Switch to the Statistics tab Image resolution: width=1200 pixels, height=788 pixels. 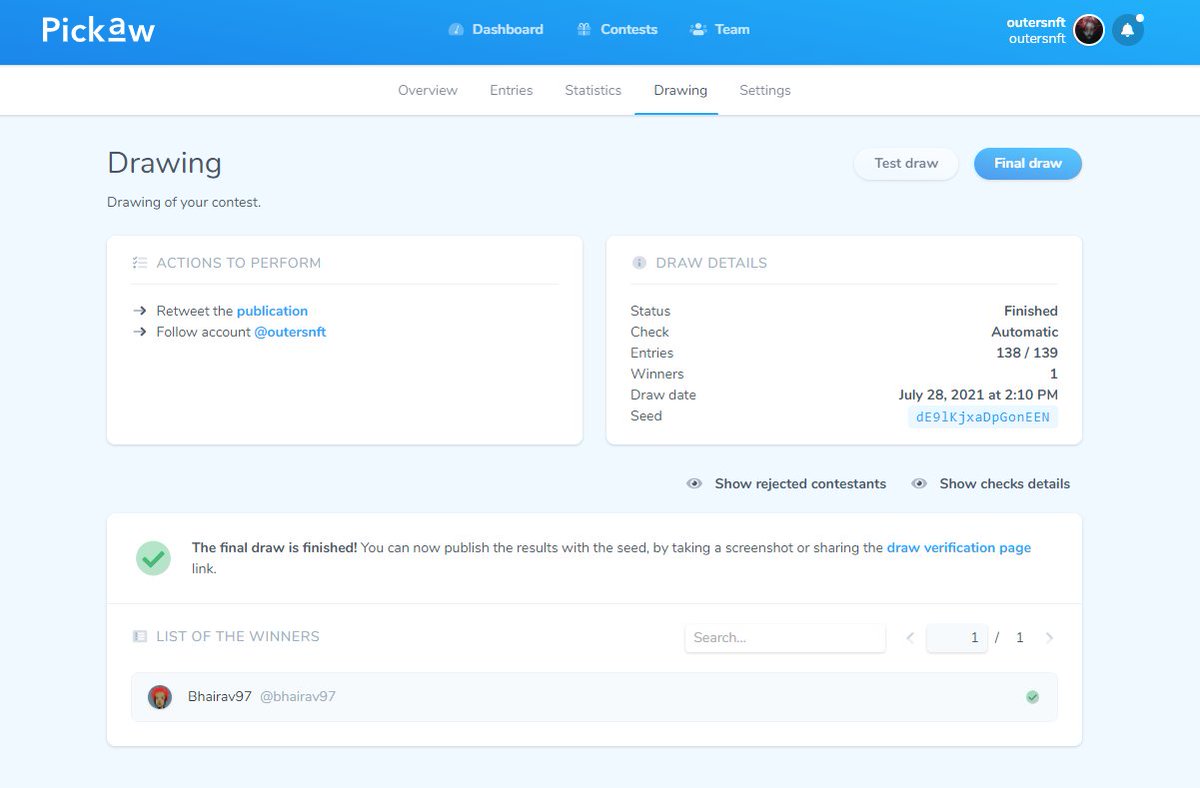point(593,90)
